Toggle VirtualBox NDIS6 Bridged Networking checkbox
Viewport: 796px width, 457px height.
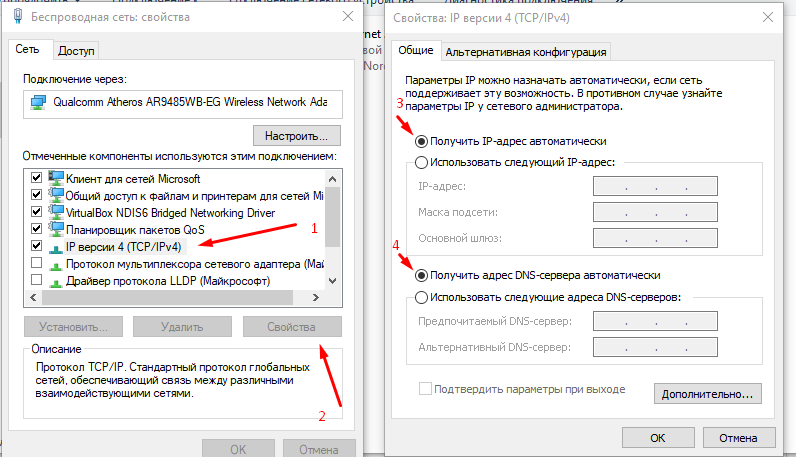tap(37, 212)
